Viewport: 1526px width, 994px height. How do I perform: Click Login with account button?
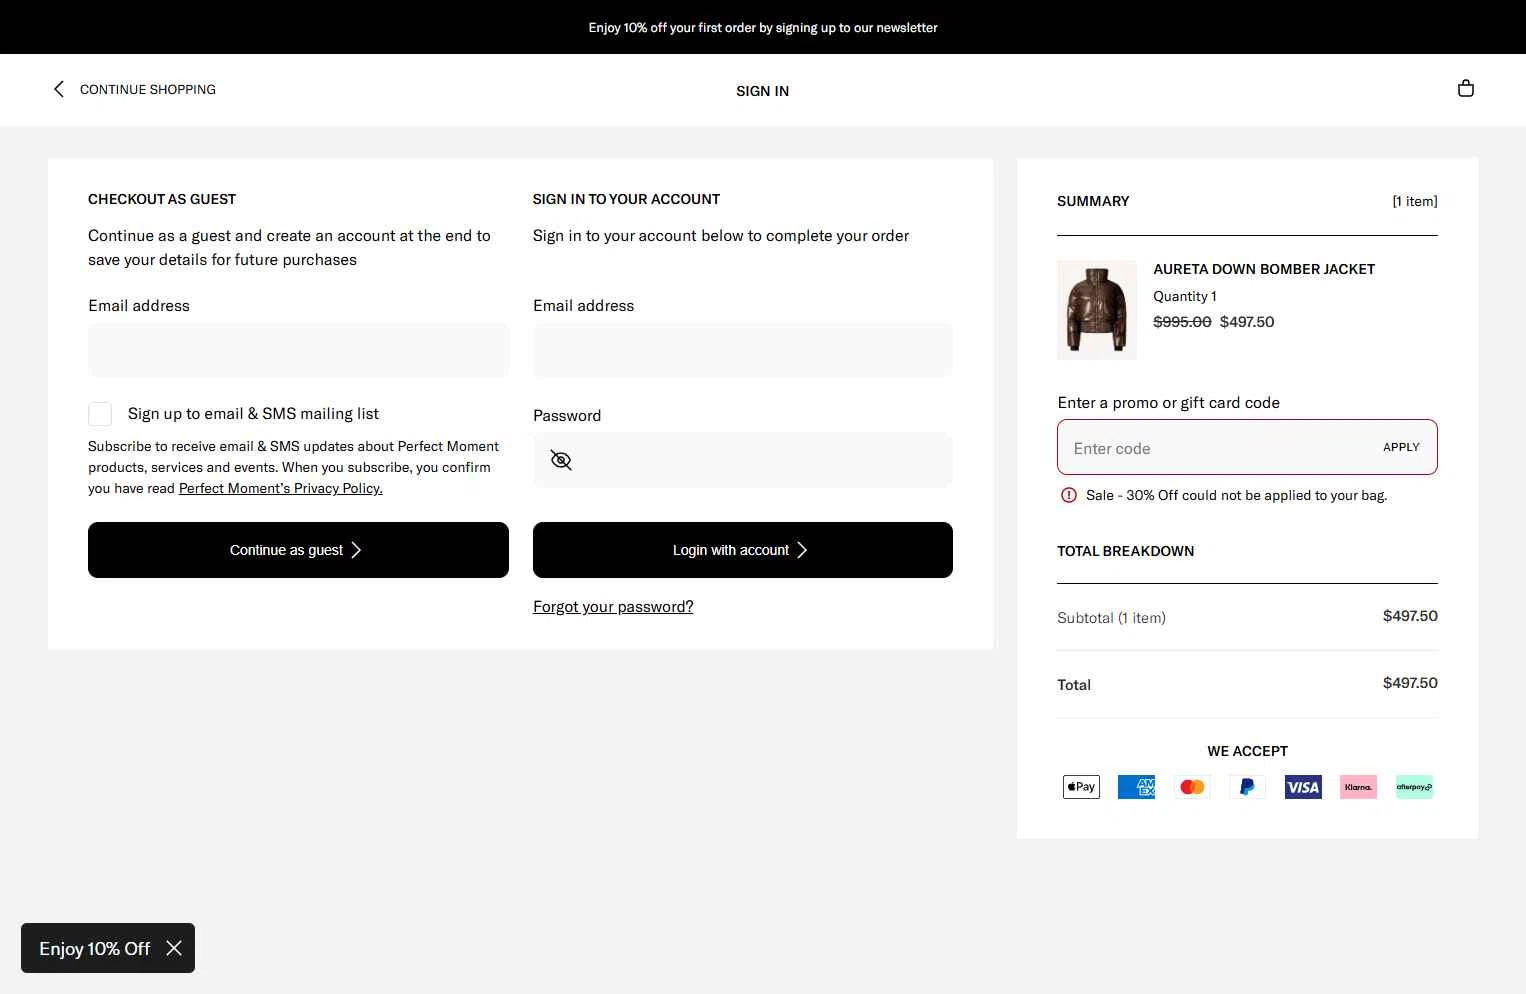click(743, 550)
